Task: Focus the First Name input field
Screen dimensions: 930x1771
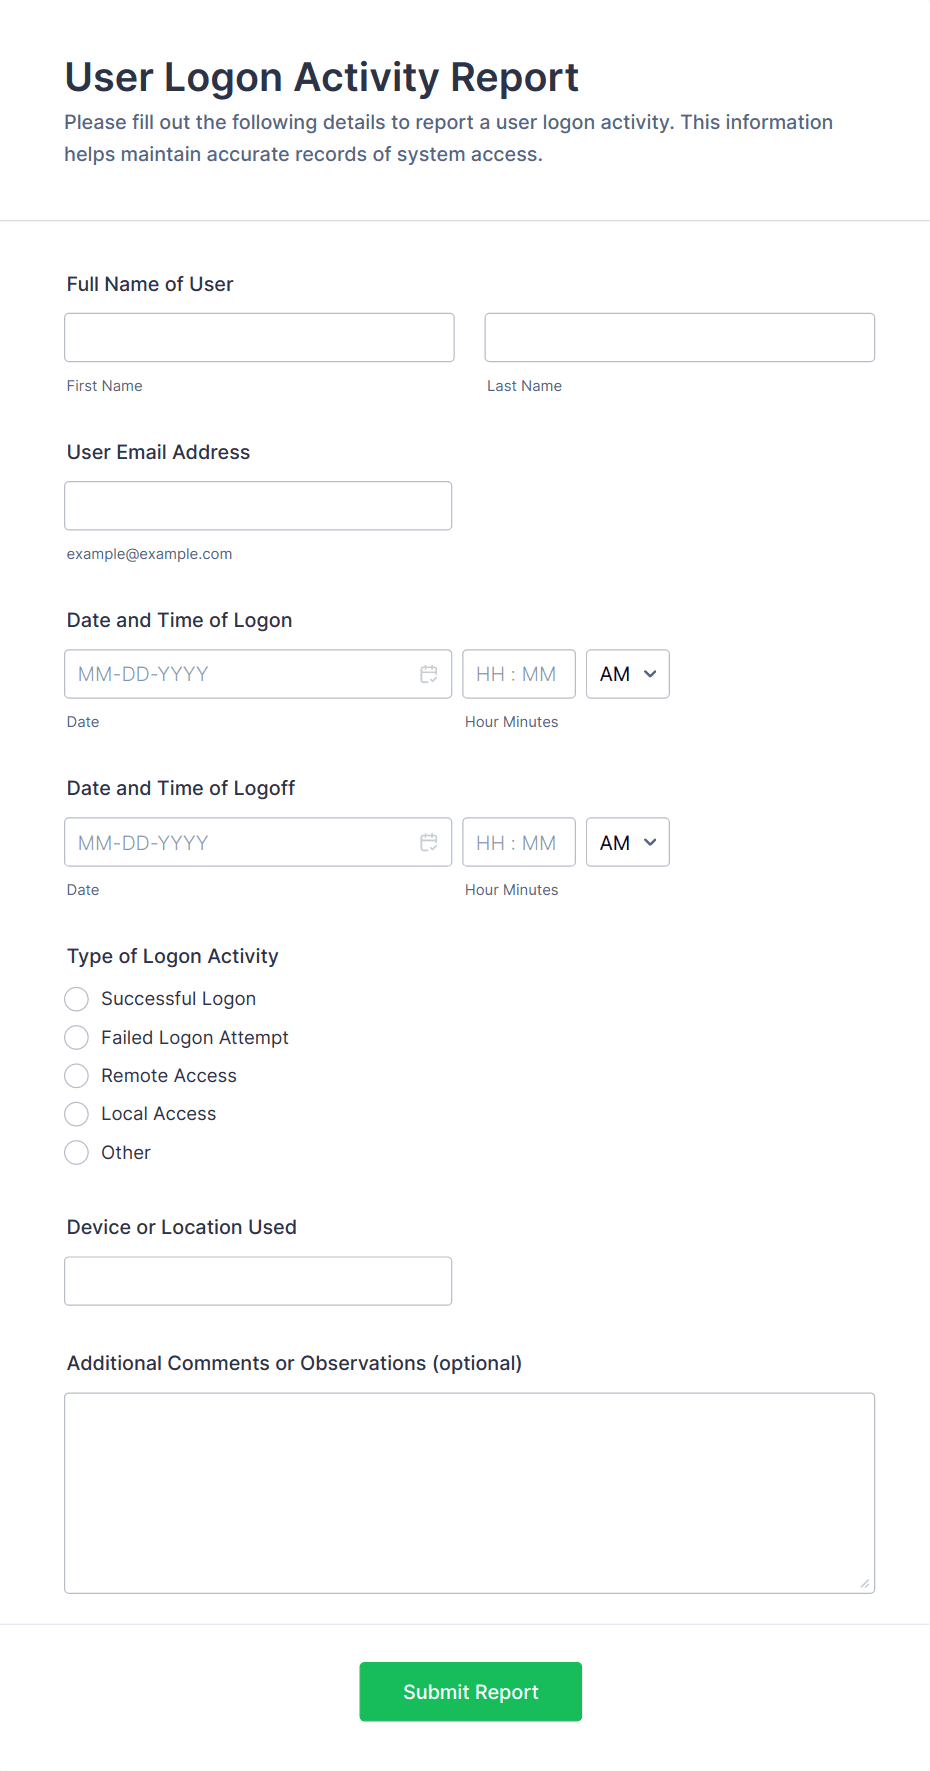Action: [259, 337]
